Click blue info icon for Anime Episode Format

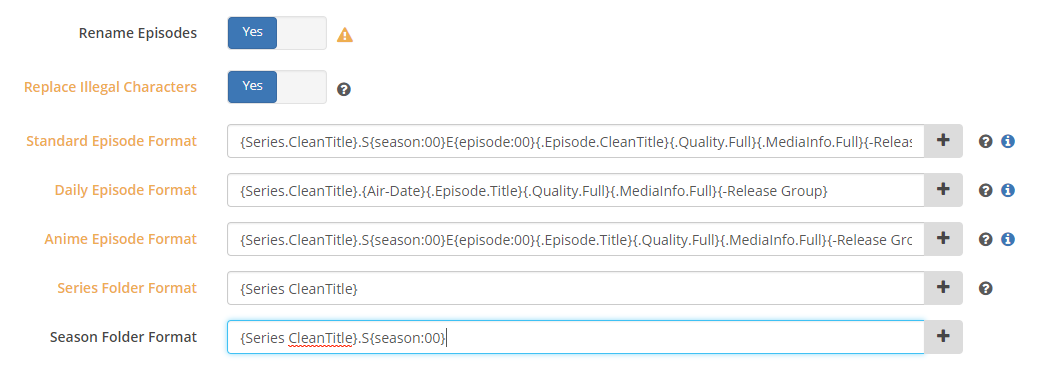pyautogui.click(x=1007, y=239)
